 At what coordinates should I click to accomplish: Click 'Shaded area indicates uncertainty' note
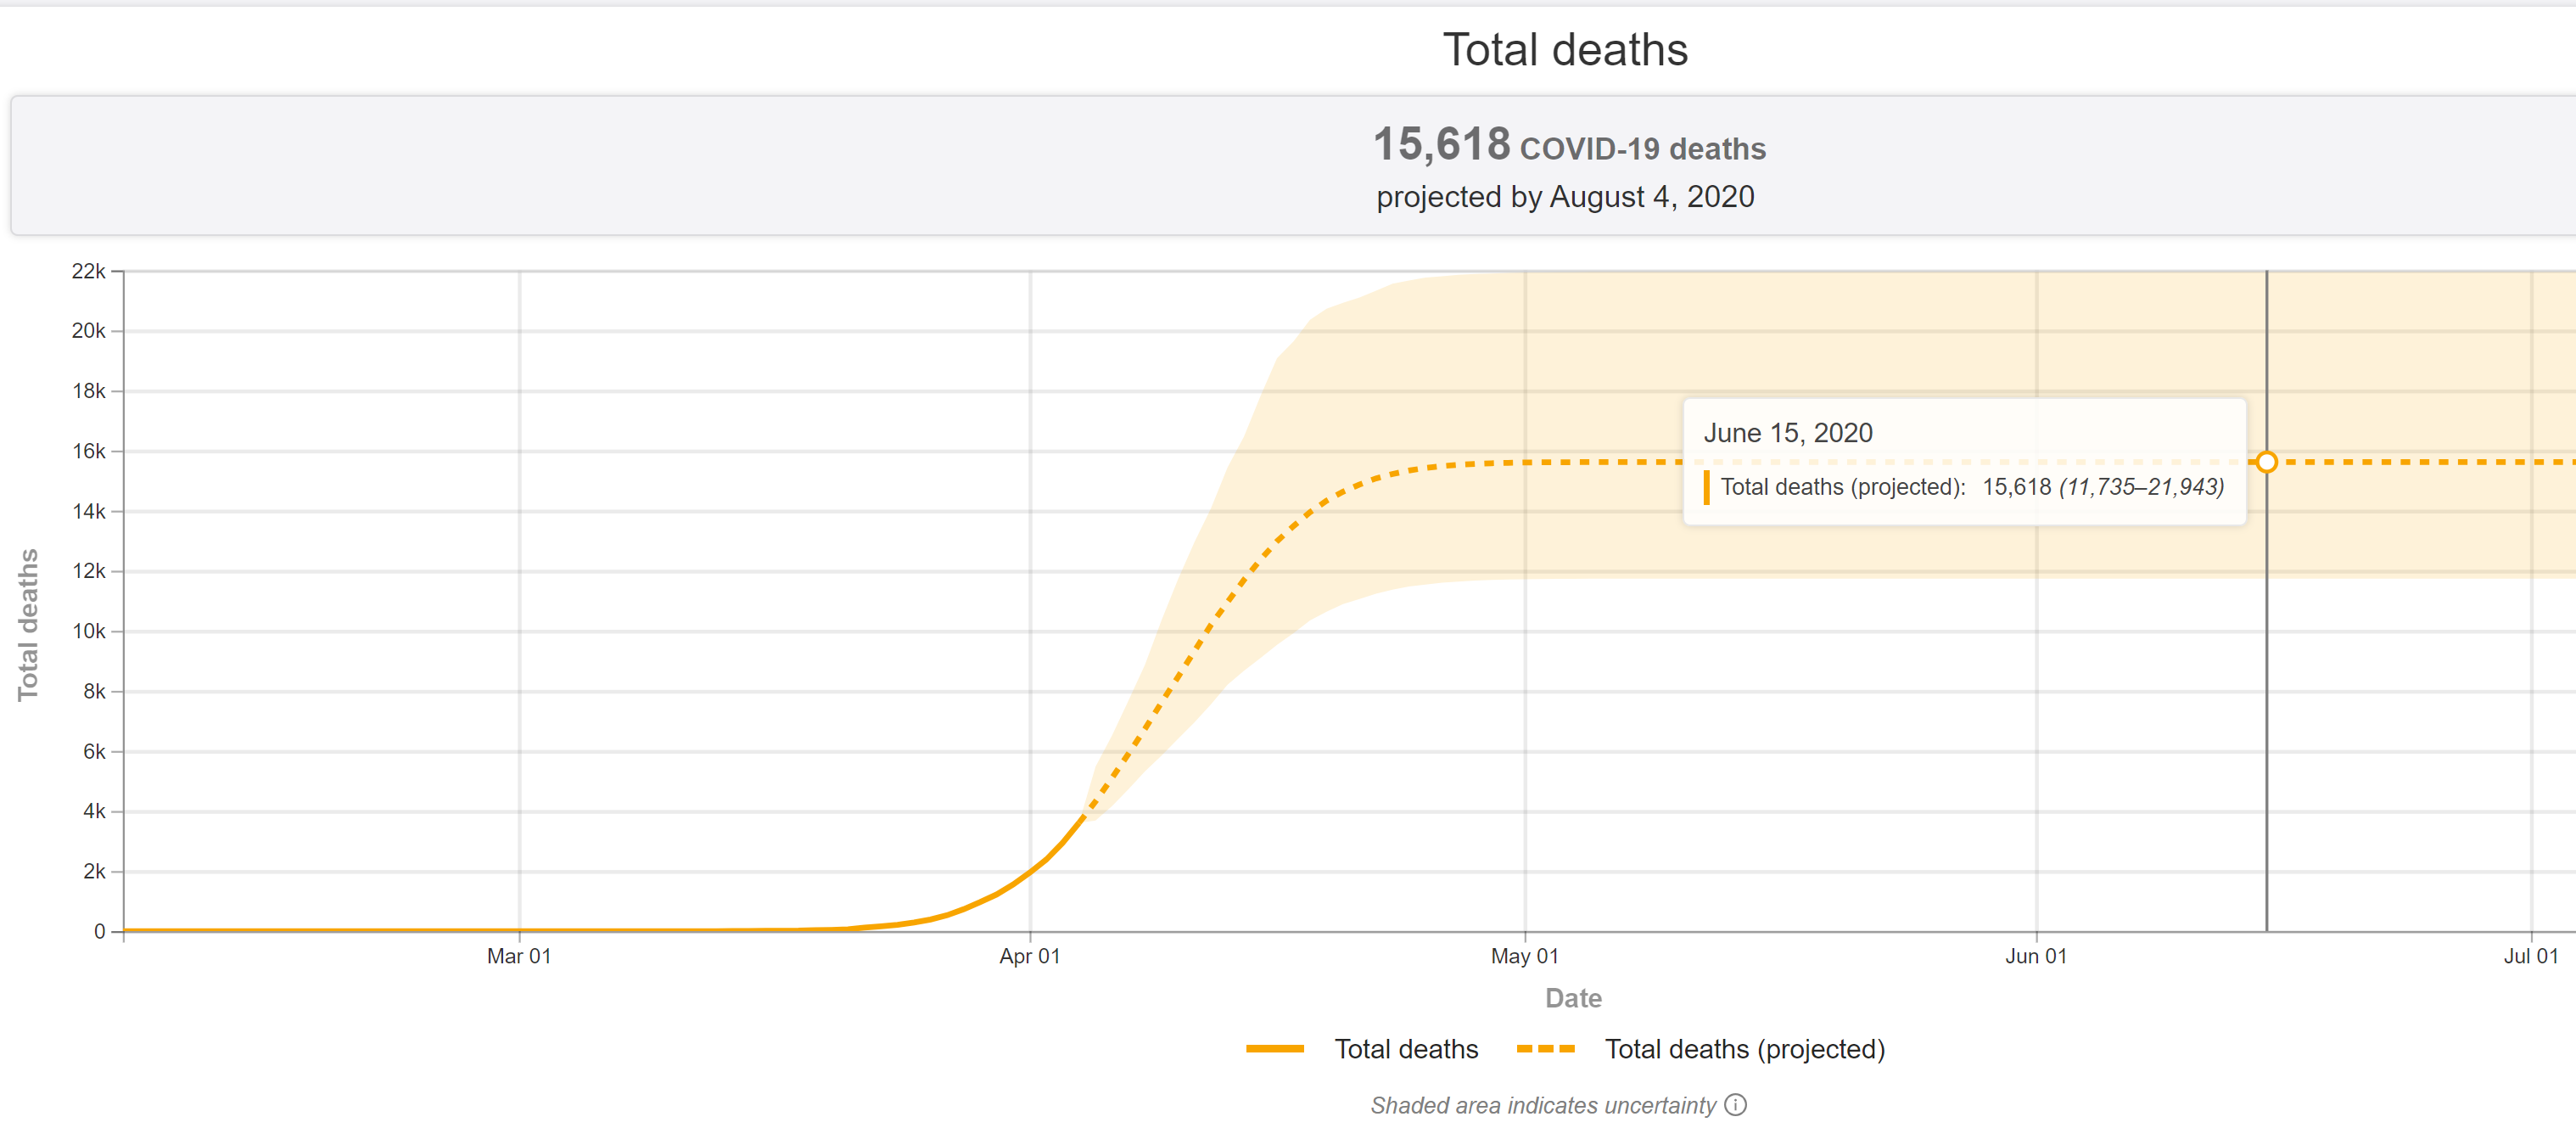tap(1543, 1105)
